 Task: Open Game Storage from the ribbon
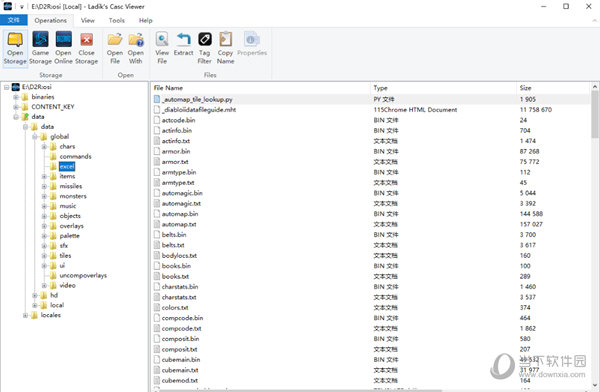(40, 48)
